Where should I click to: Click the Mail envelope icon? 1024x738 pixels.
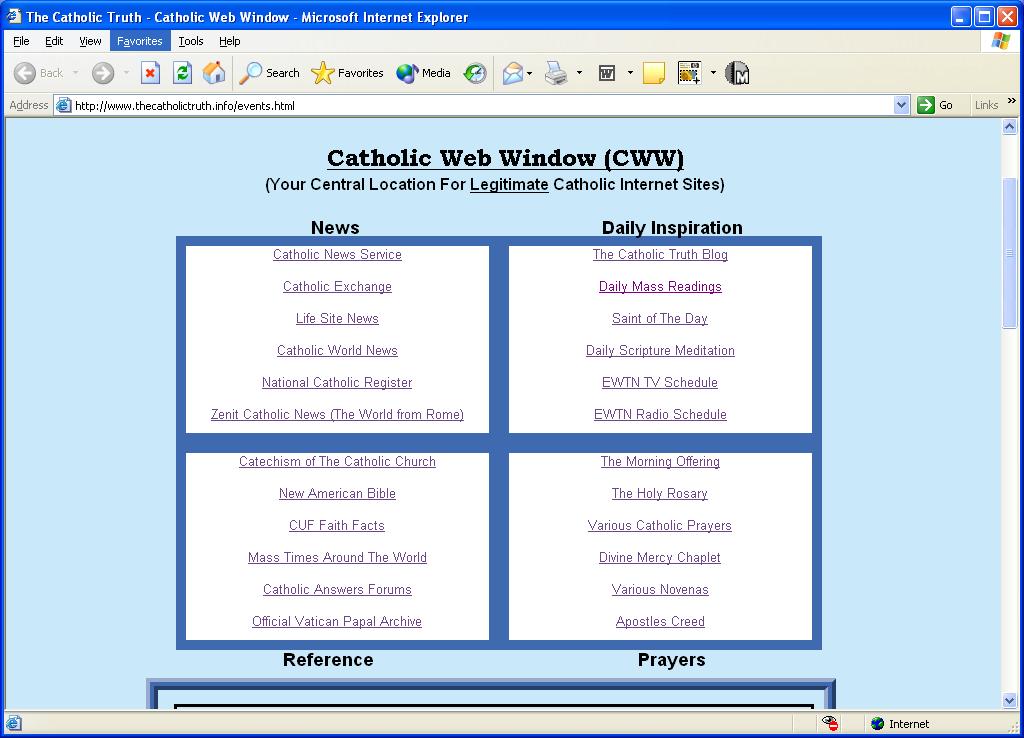coord(513,73)
